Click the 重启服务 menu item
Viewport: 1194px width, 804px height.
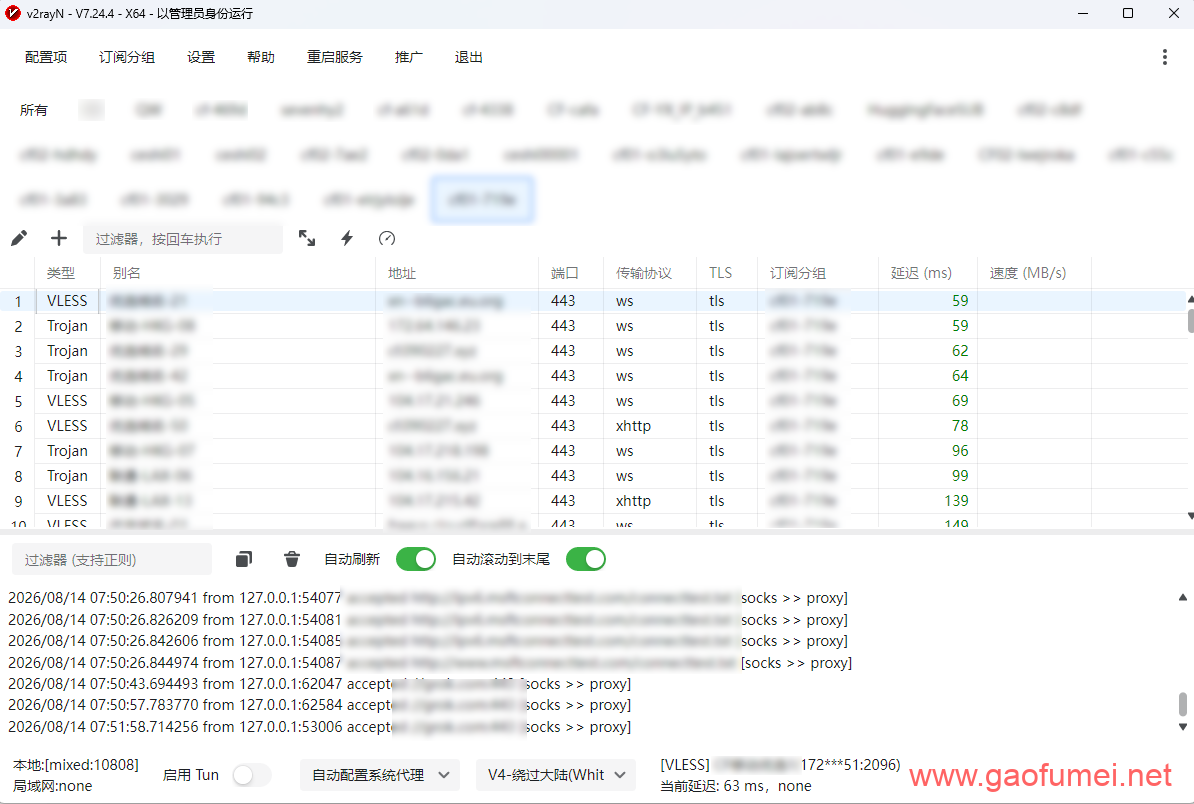pyautogui.click(x=334, y=57)
